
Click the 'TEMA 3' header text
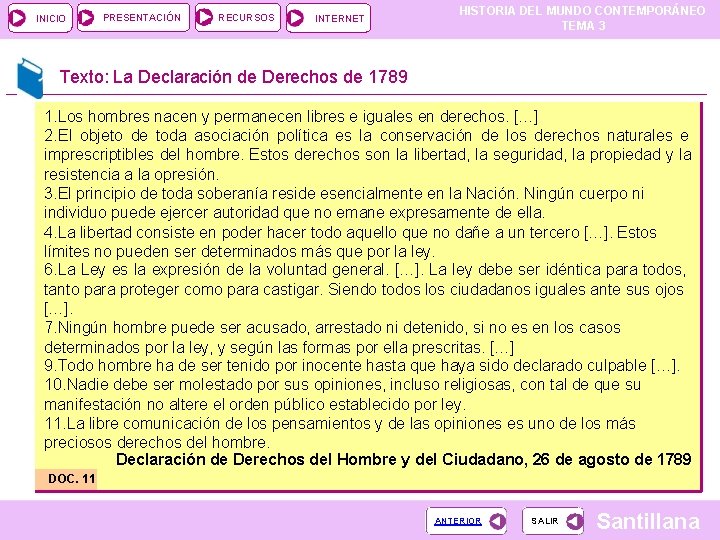tap(583, 26)
